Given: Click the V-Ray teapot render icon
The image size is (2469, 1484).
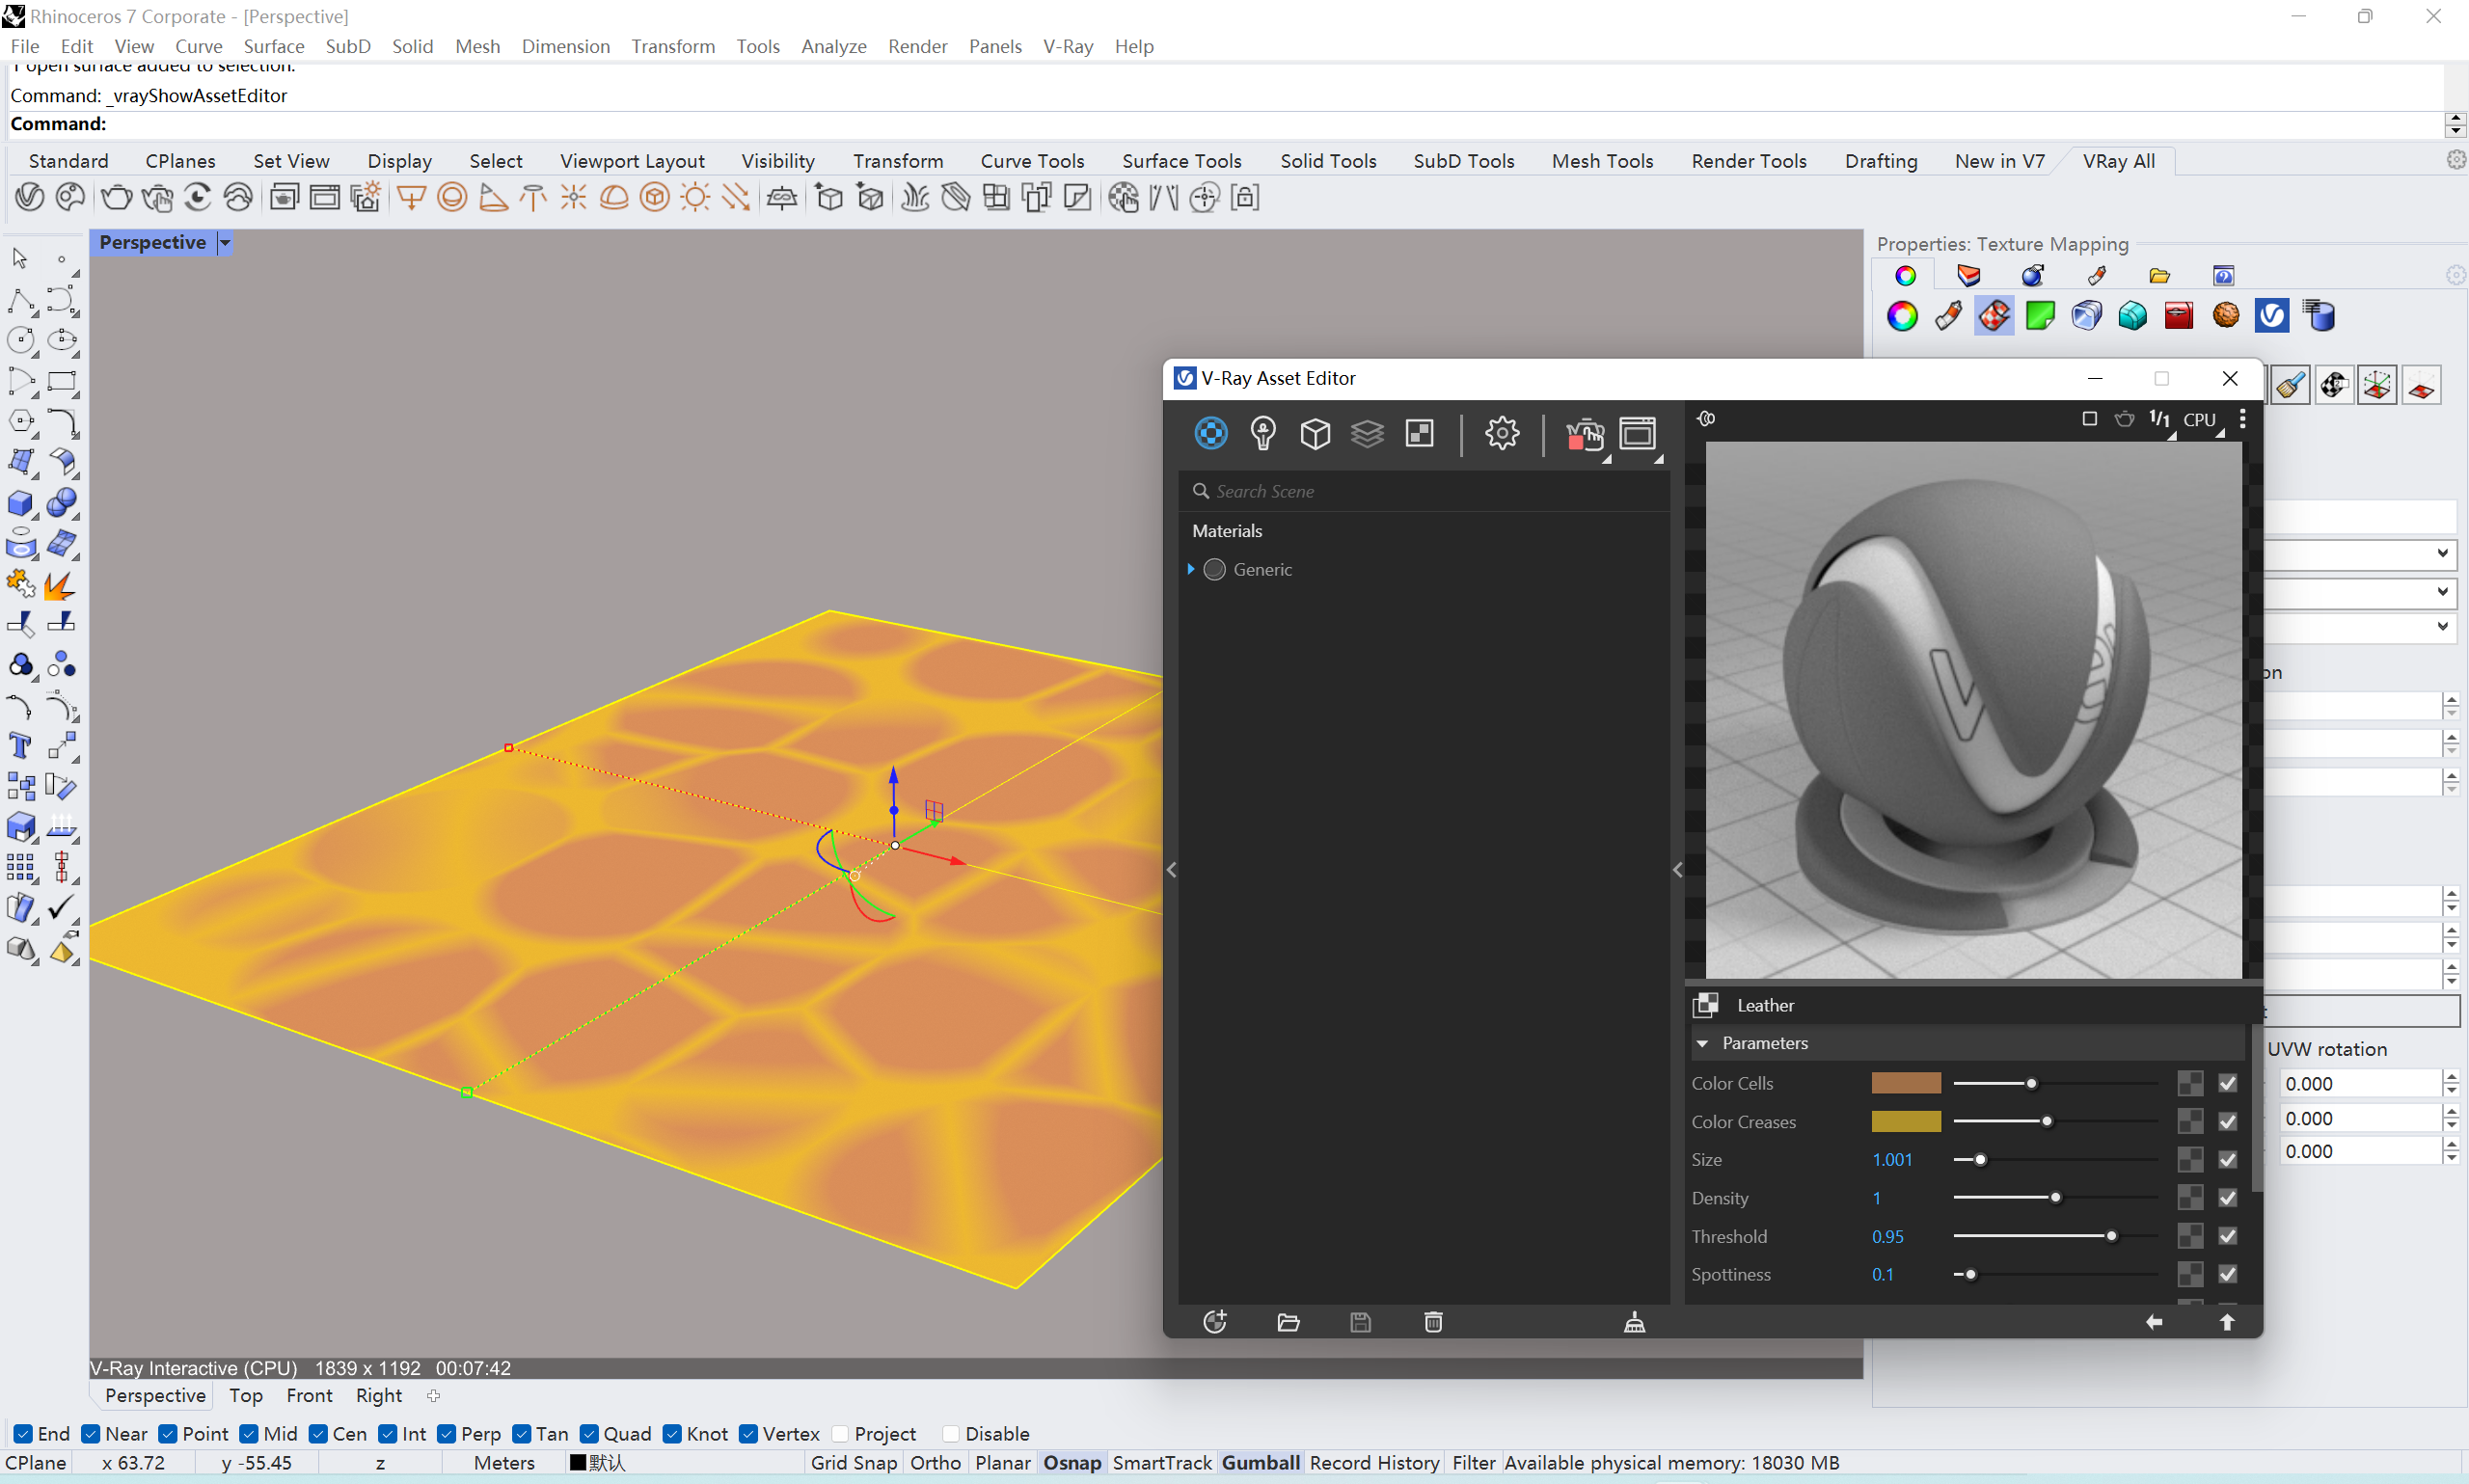Looking at the screenshot, I should (1585, 435).
